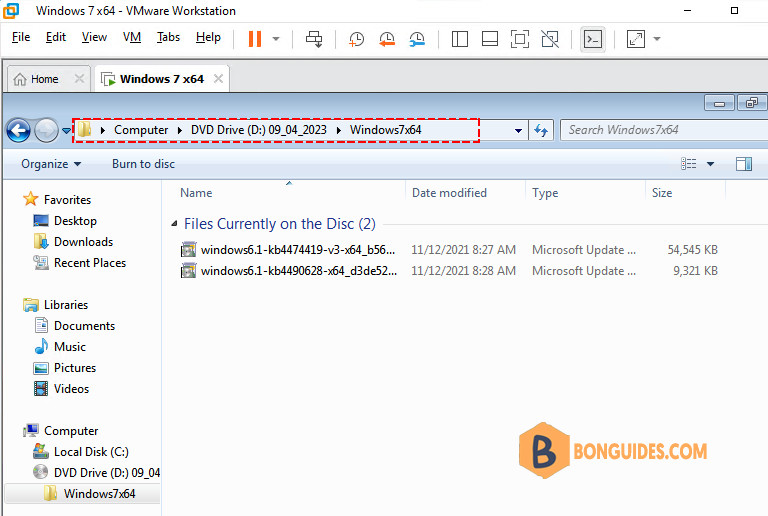Open the address bar history dropdown
This screenshot has width=768, height=516.
pyautogui.click(x=518, y=131)
